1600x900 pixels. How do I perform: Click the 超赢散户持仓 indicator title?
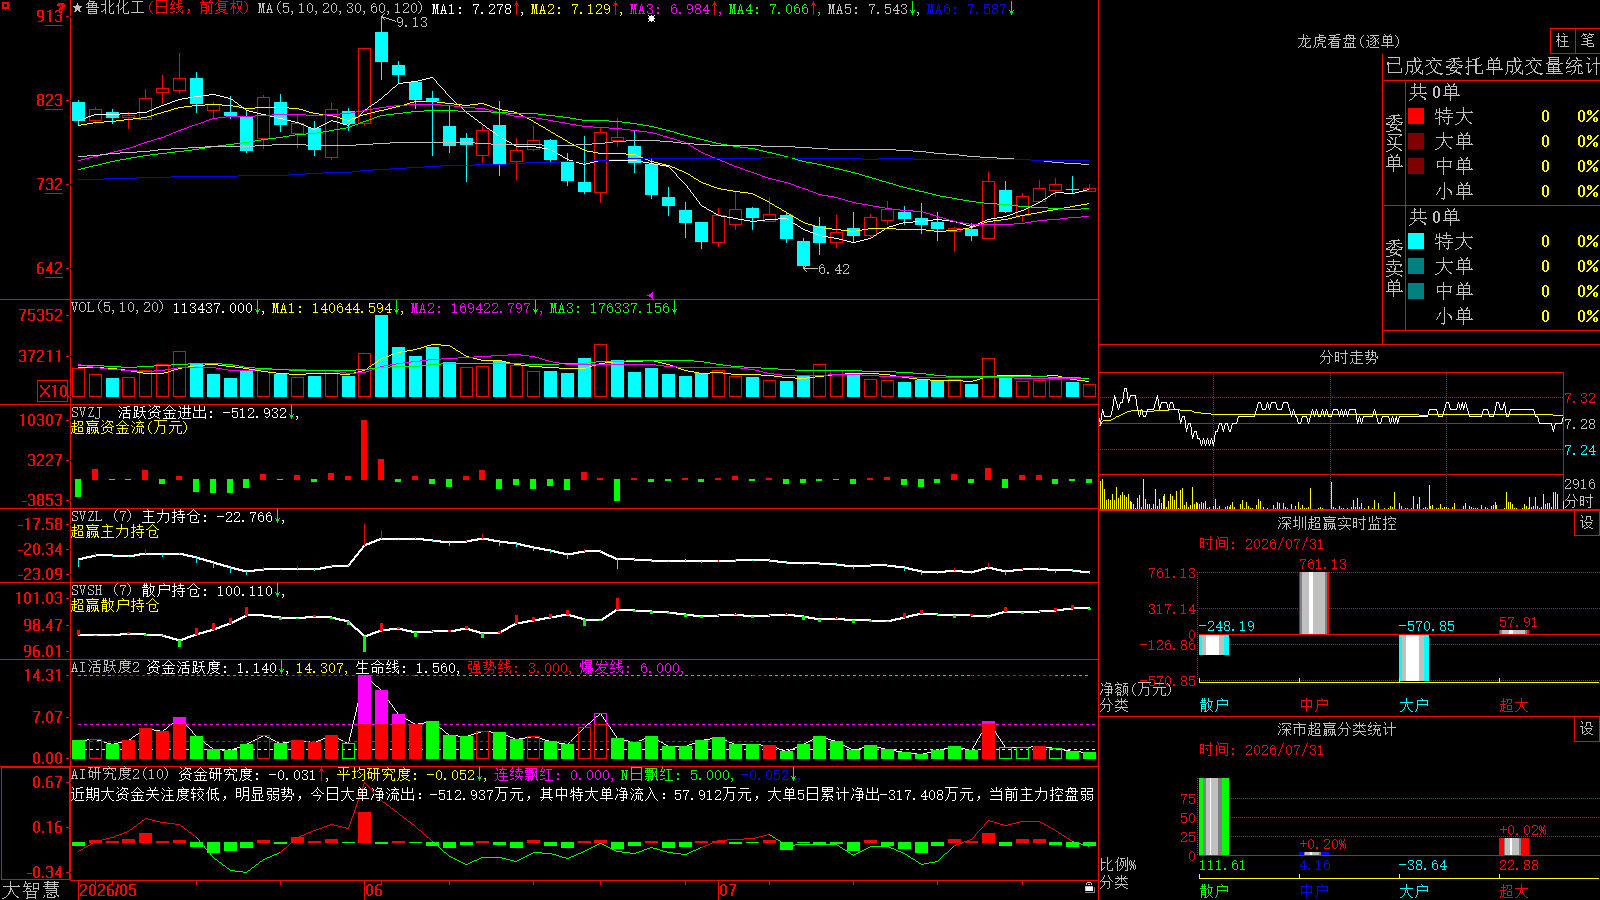(115, 606)
